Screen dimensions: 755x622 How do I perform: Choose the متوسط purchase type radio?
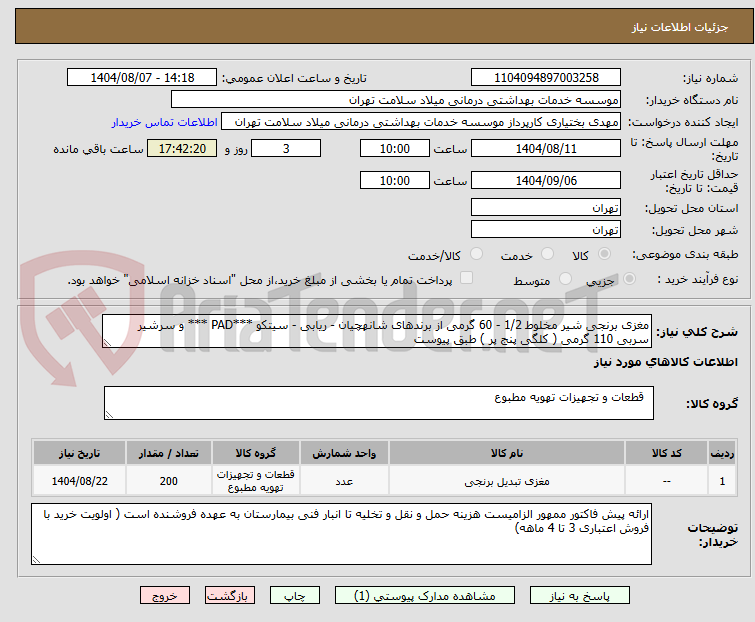coord(566,280)
